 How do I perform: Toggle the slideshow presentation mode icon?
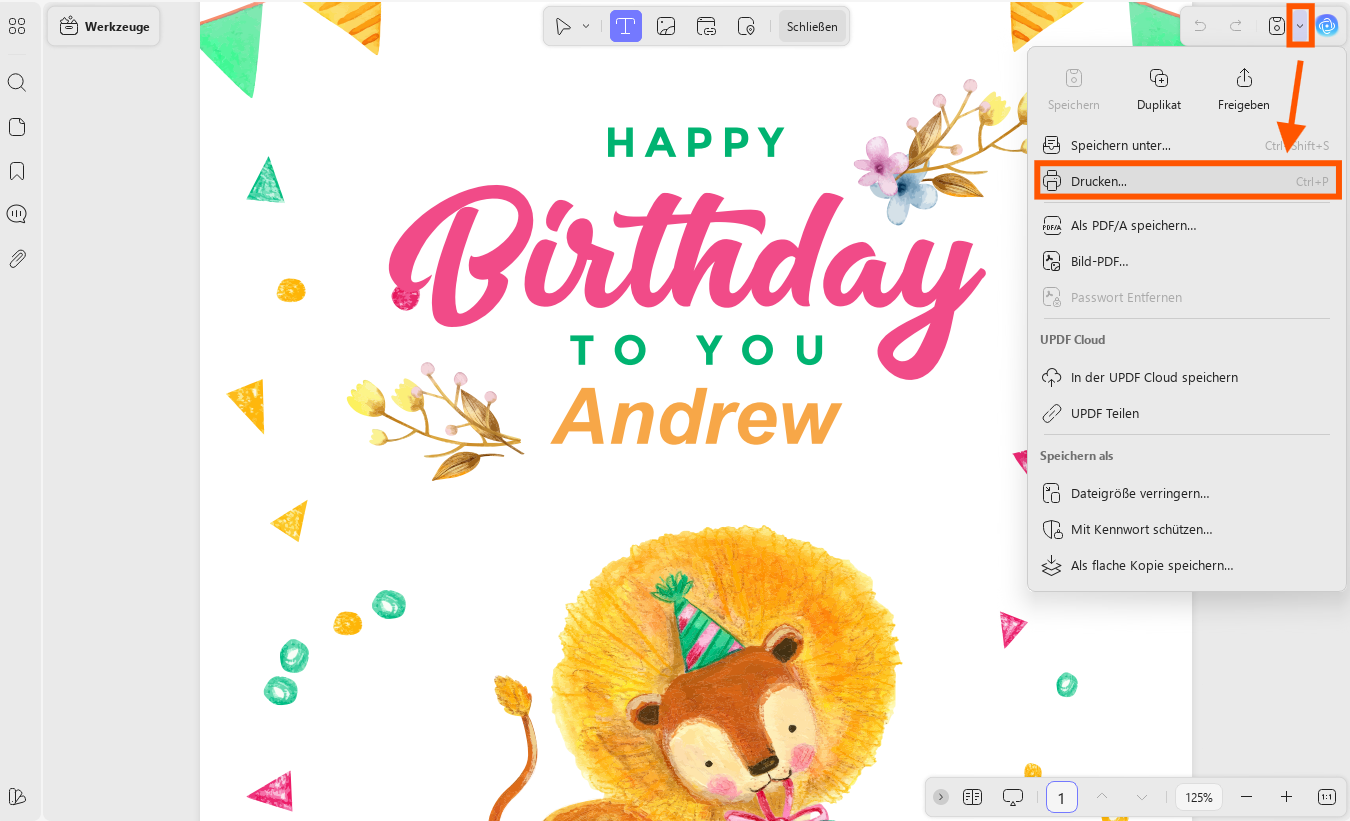coord(1013,797)
